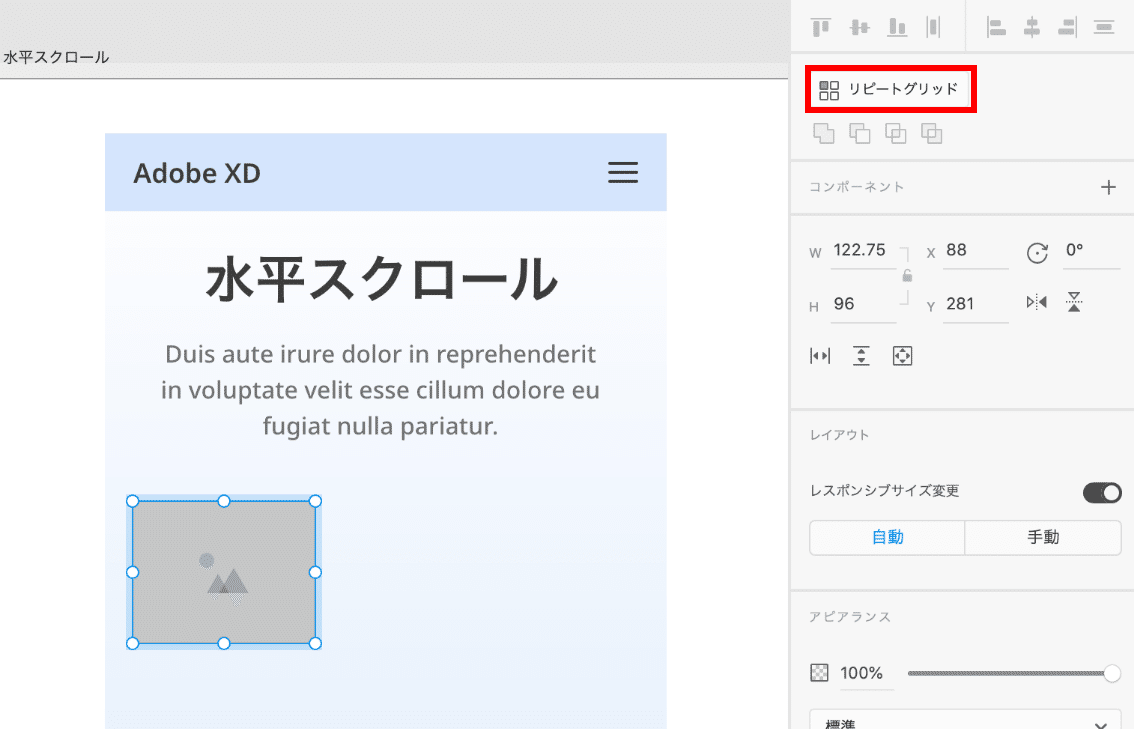This screenshot has width=1134, height=729.
Task: Click the opacity slider handle
Action: pos(1112,673)
